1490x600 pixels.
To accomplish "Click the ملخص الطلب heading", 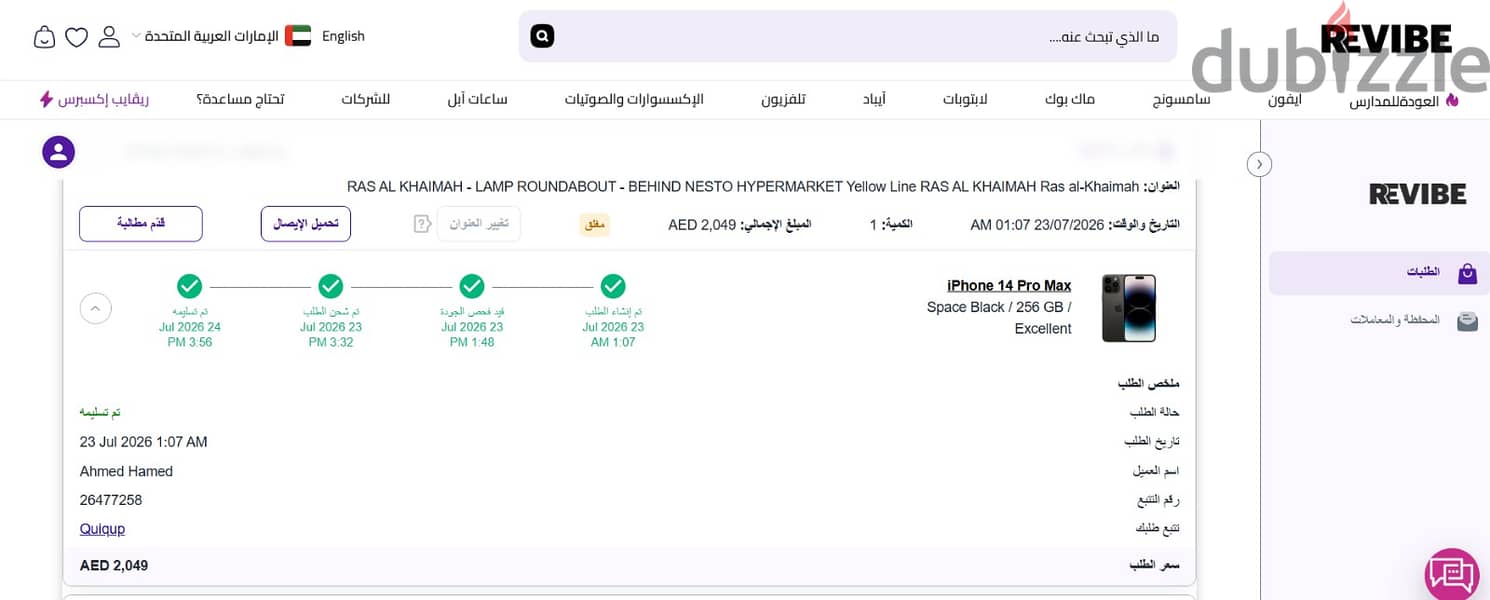I will coord(1149,384).
